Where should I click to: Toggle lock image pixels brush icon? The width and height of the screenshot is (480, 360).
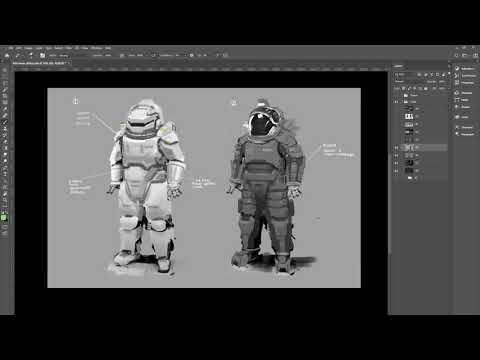[409, 89]
